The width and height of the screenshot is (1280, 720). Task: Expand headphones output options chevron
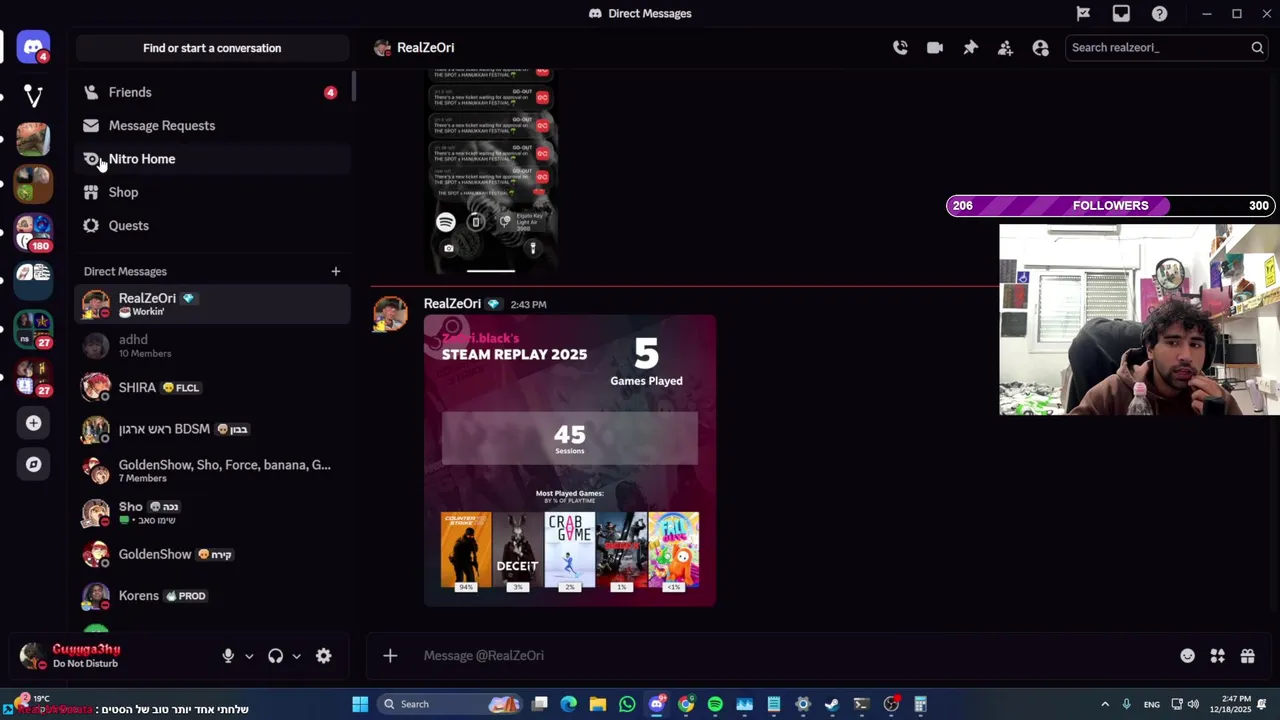coord(296,656)
